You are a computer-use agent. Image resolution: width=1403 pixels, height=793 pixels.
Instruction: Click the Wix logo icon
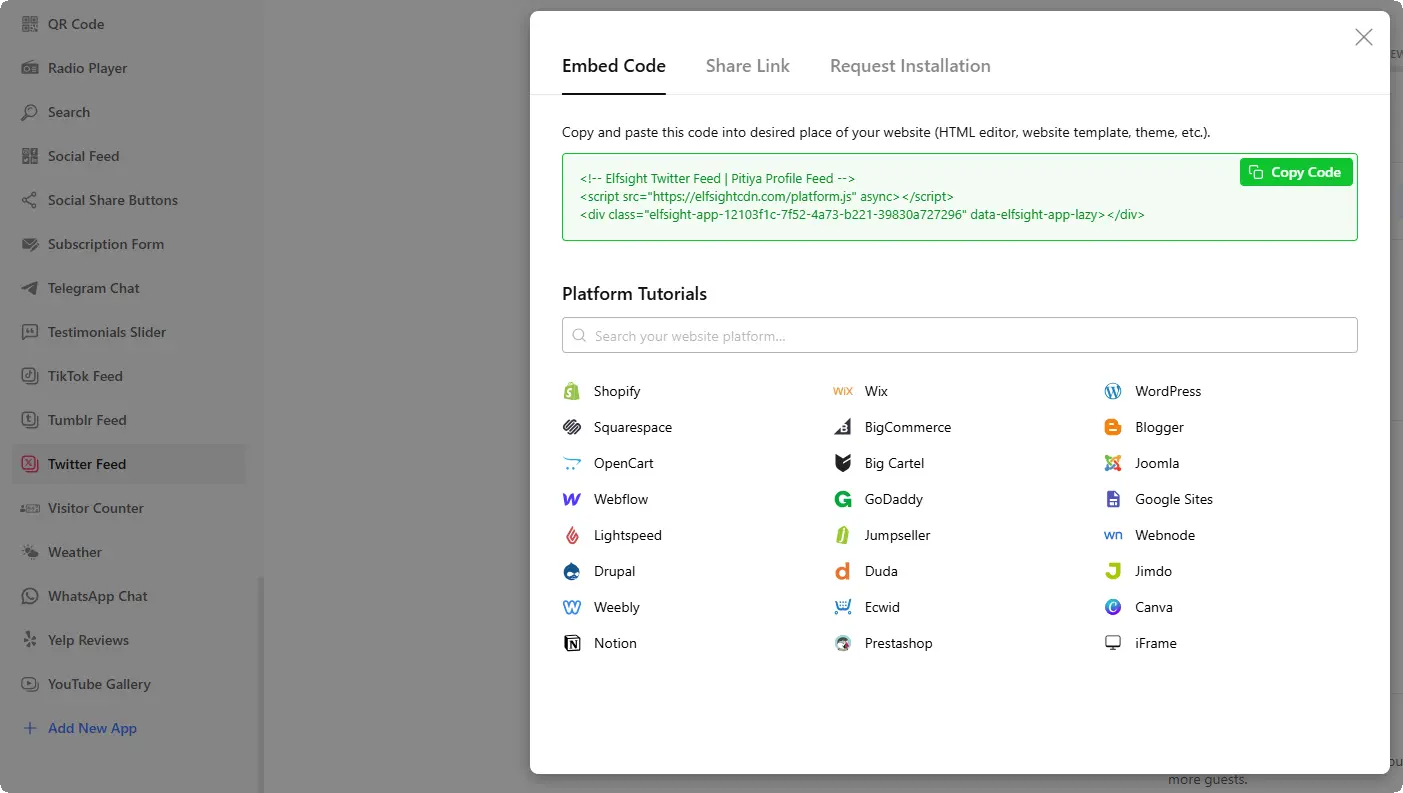click(843, 391)
